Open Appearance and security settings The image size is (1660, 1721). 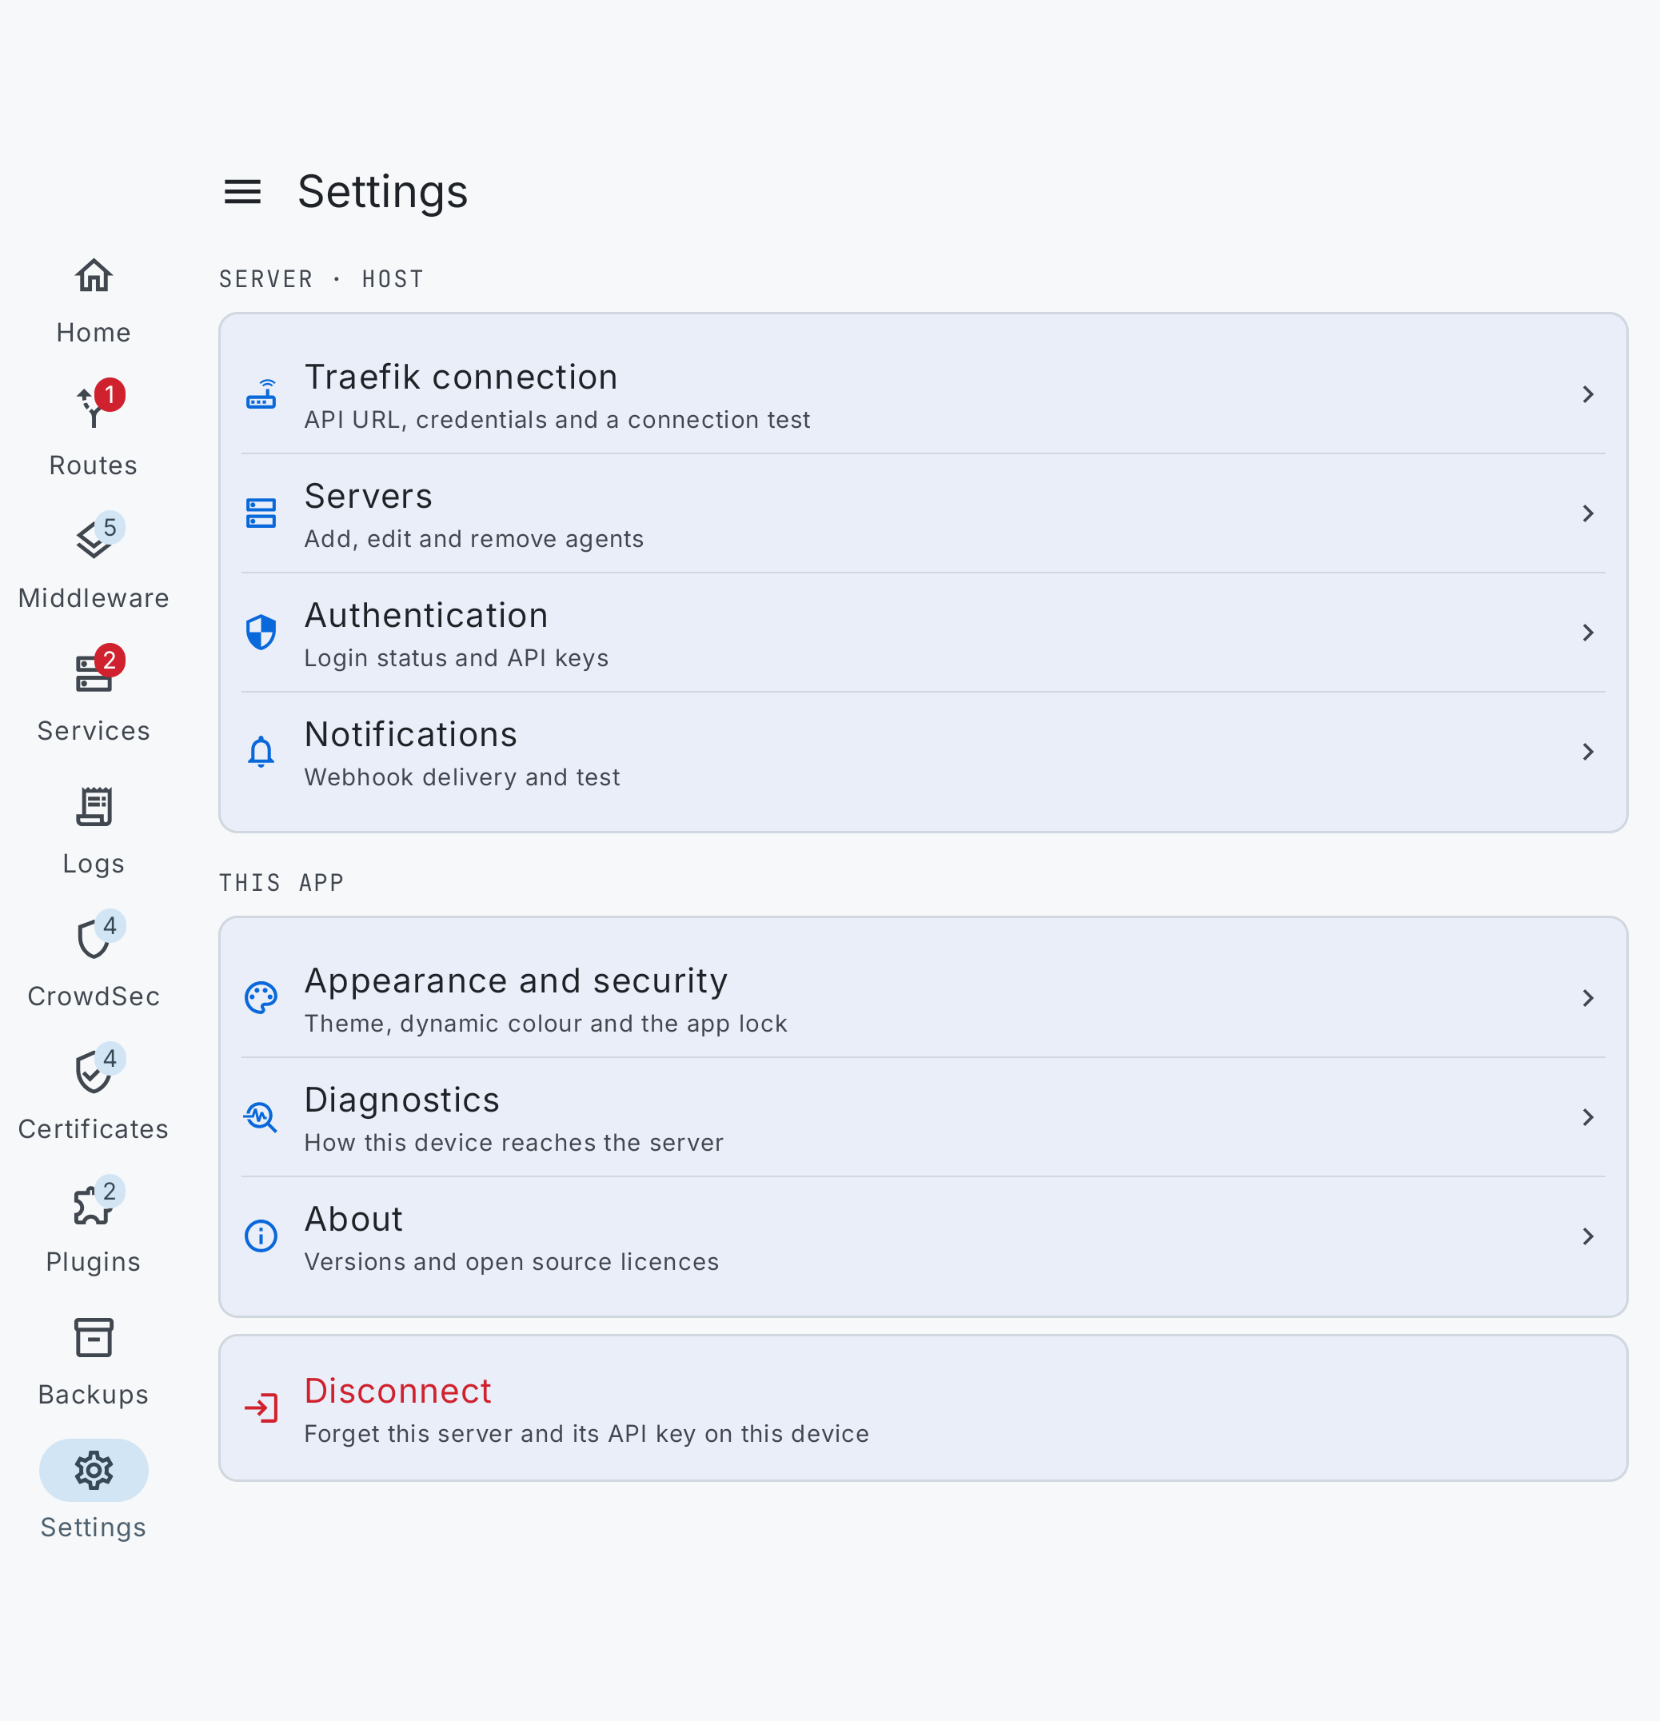(923, 998)
